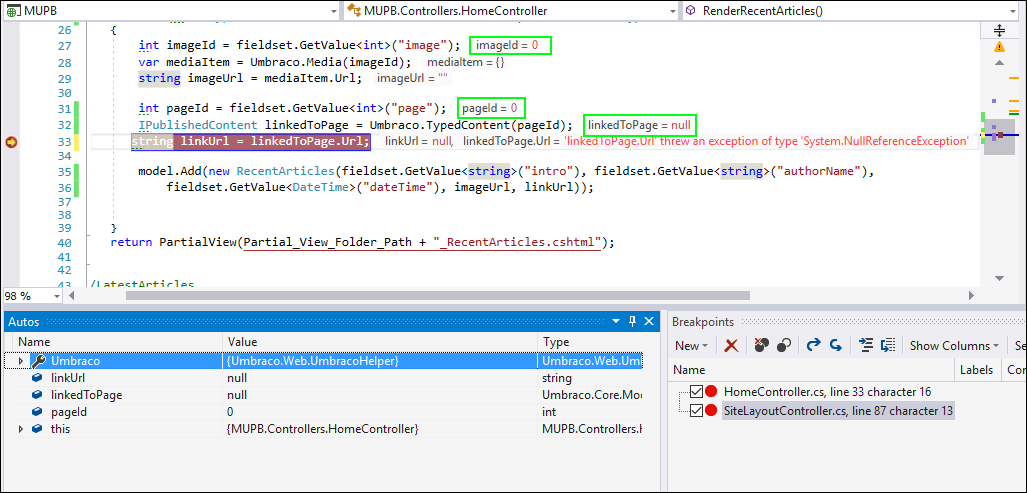Click the NullReferenceException message on line 33
1027x493 pixels.
(766, 141)
